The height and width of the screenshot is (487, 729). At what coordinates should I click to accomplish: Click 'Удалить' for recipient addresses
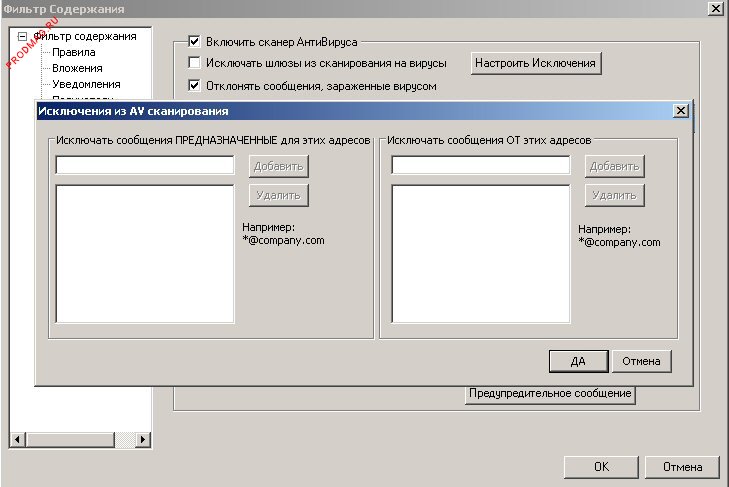[x=279, y=195]
